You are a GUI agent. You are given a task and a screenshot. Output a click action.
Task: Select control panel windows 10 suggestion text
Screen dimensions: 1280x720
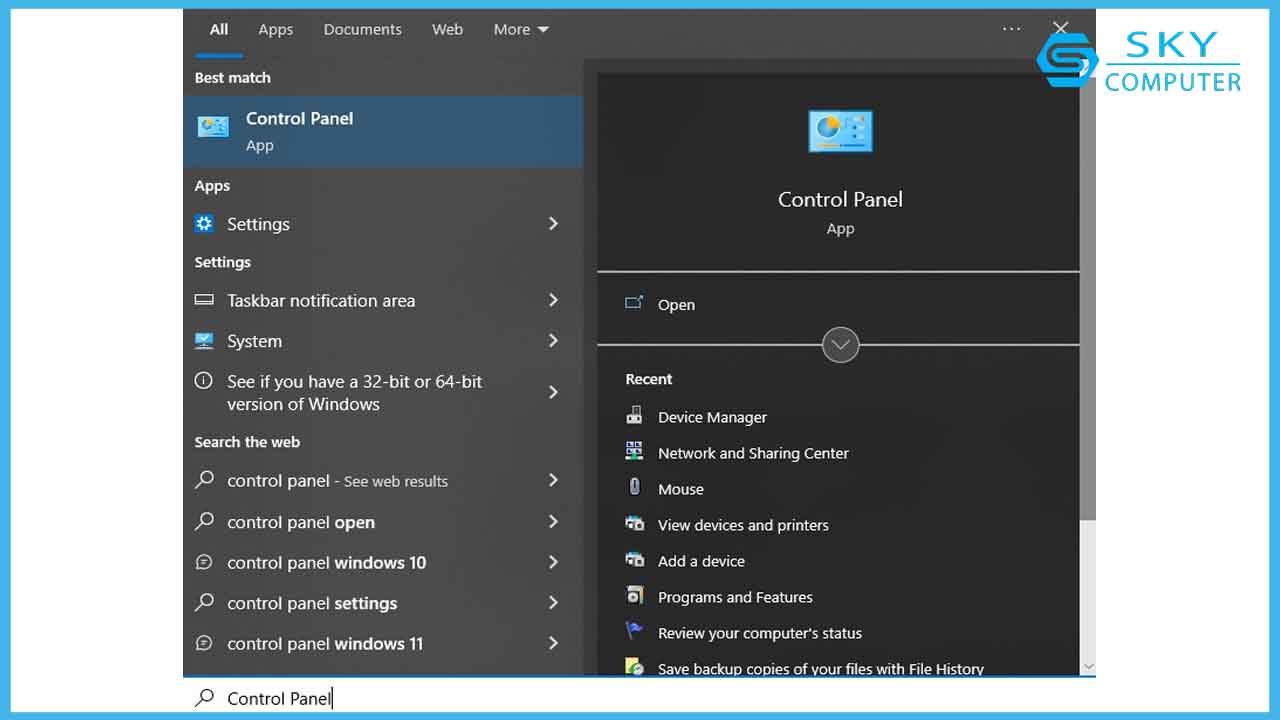tap(326, 563)
